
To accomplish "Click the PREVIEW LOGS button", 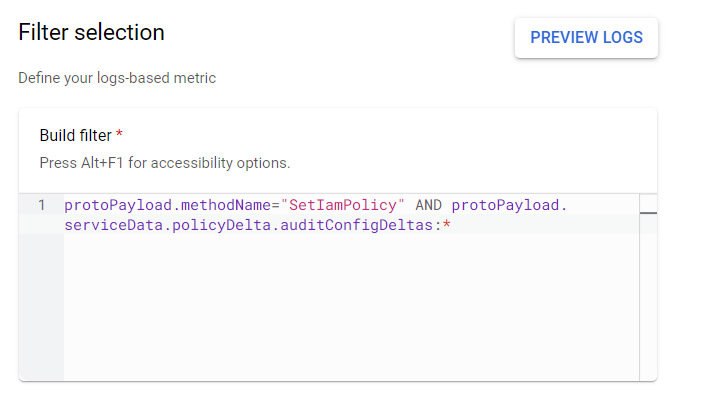I will pos(586,38).
